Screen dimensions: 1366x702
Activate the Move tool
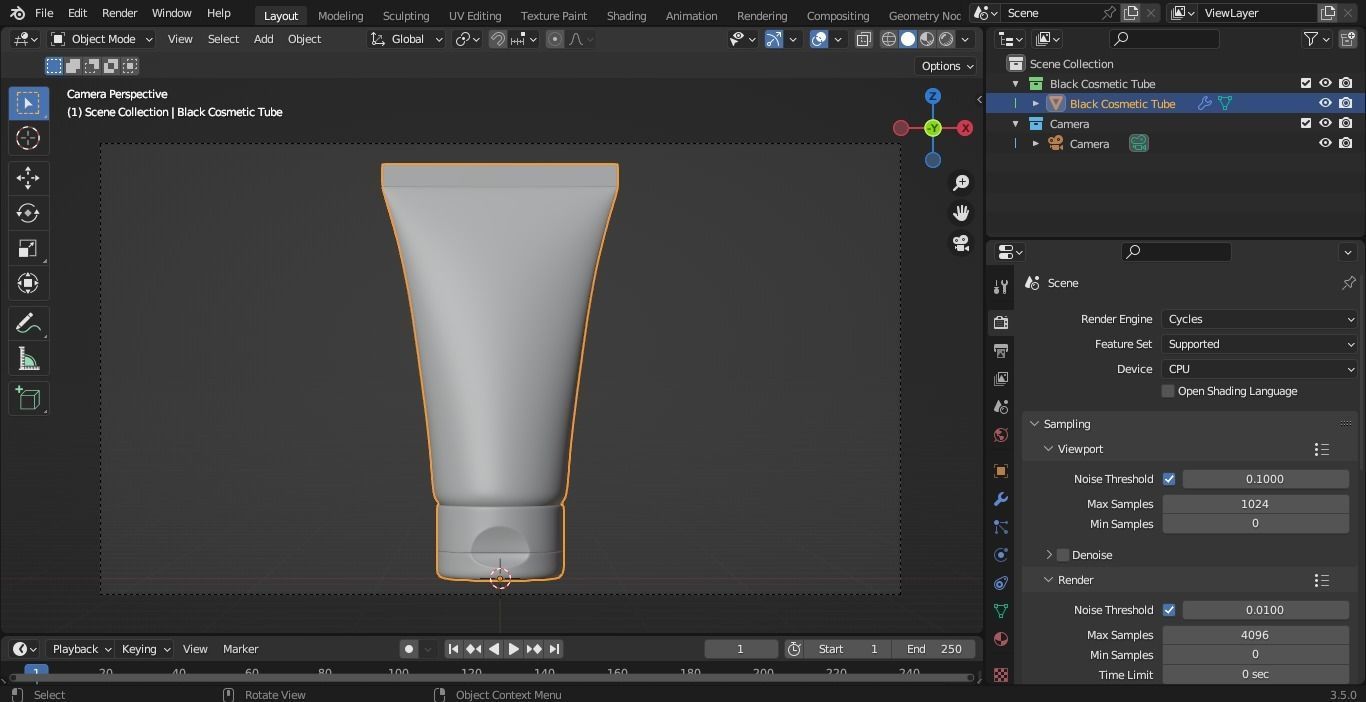coord(28,178)
